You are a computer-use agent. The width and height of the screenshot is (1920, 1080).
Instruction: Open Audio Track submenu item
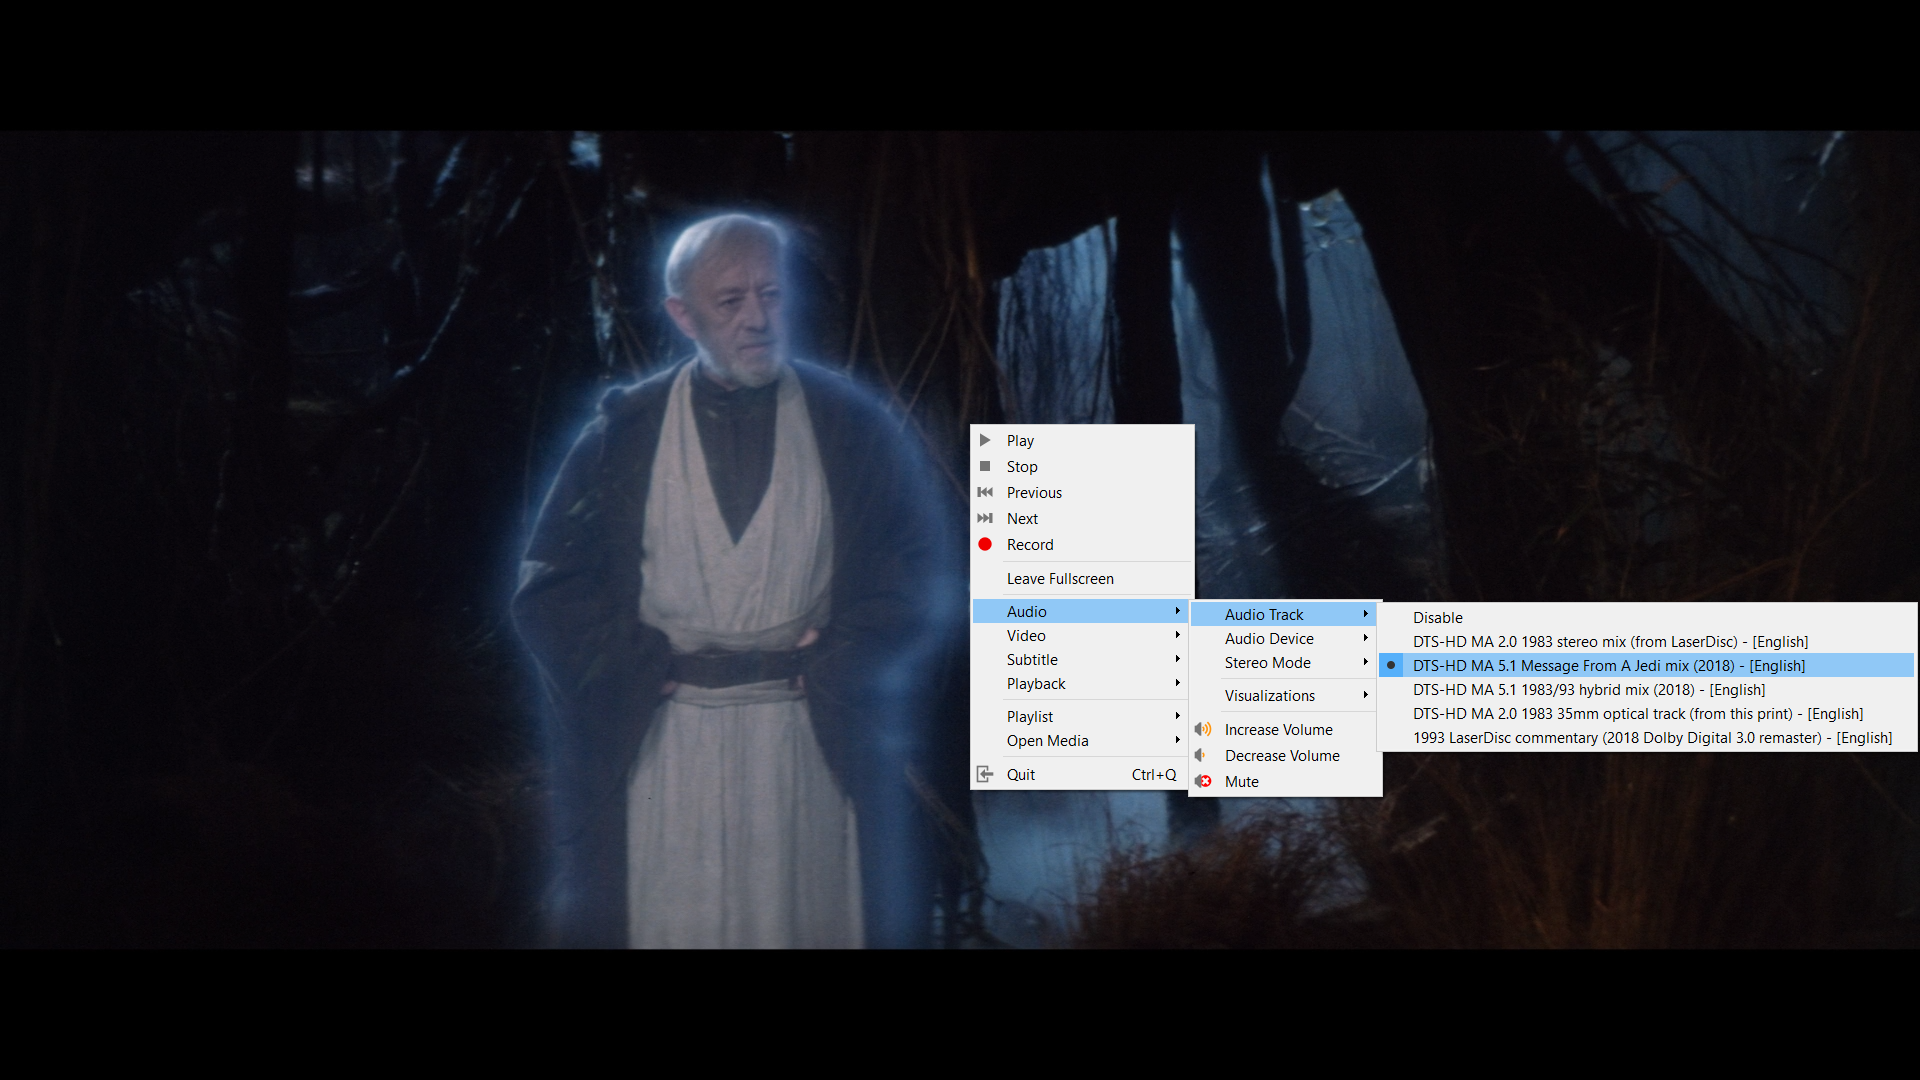[x=1284, y=614]
